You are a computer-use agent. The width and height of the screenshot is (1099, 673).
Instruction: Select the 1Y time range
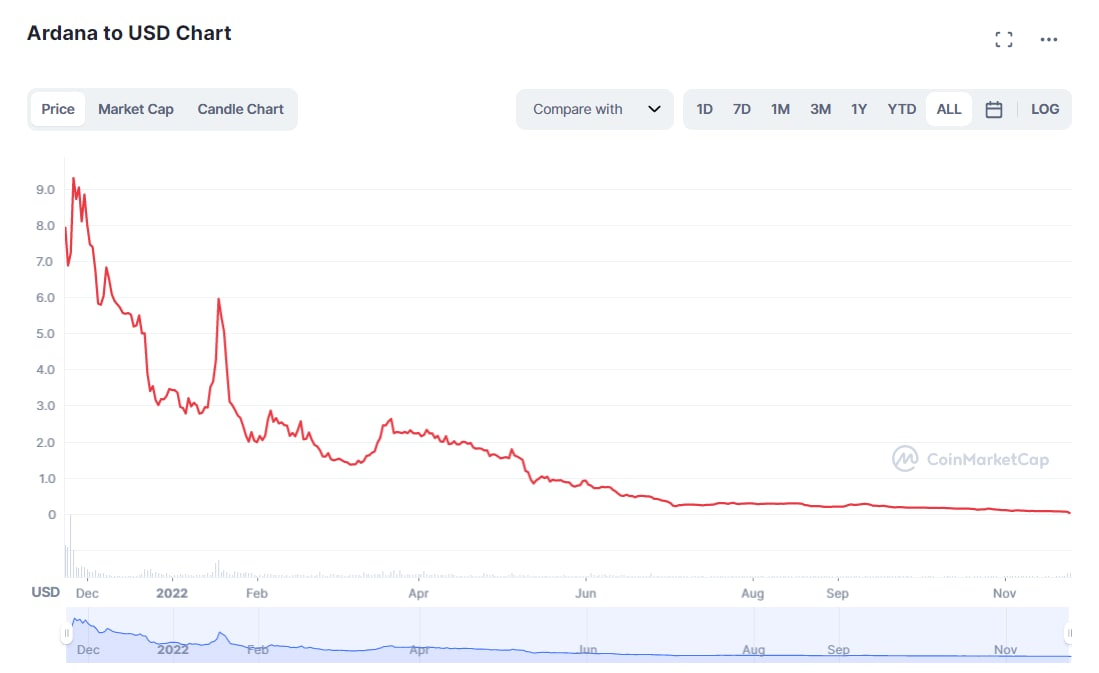pyautogui.click(x=859, y=109)
